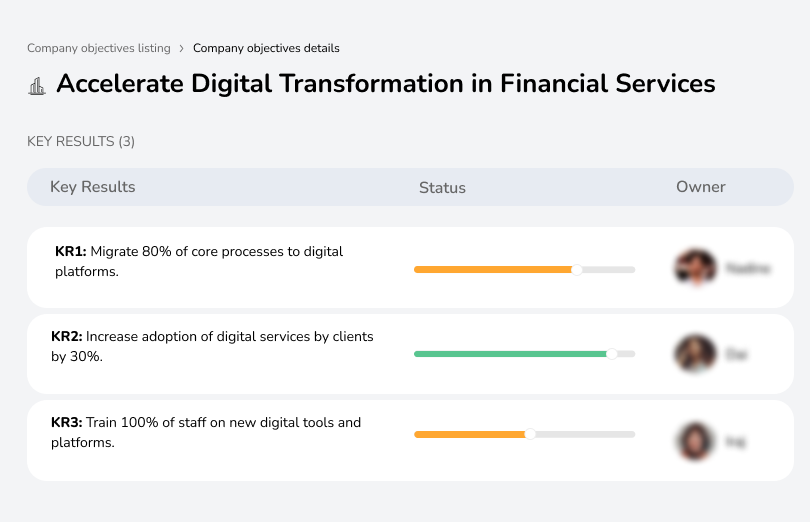Viewport: 810px width, 522px height.
Task: Open Company objectives listing breadcrumb
Action: point(99,48)
